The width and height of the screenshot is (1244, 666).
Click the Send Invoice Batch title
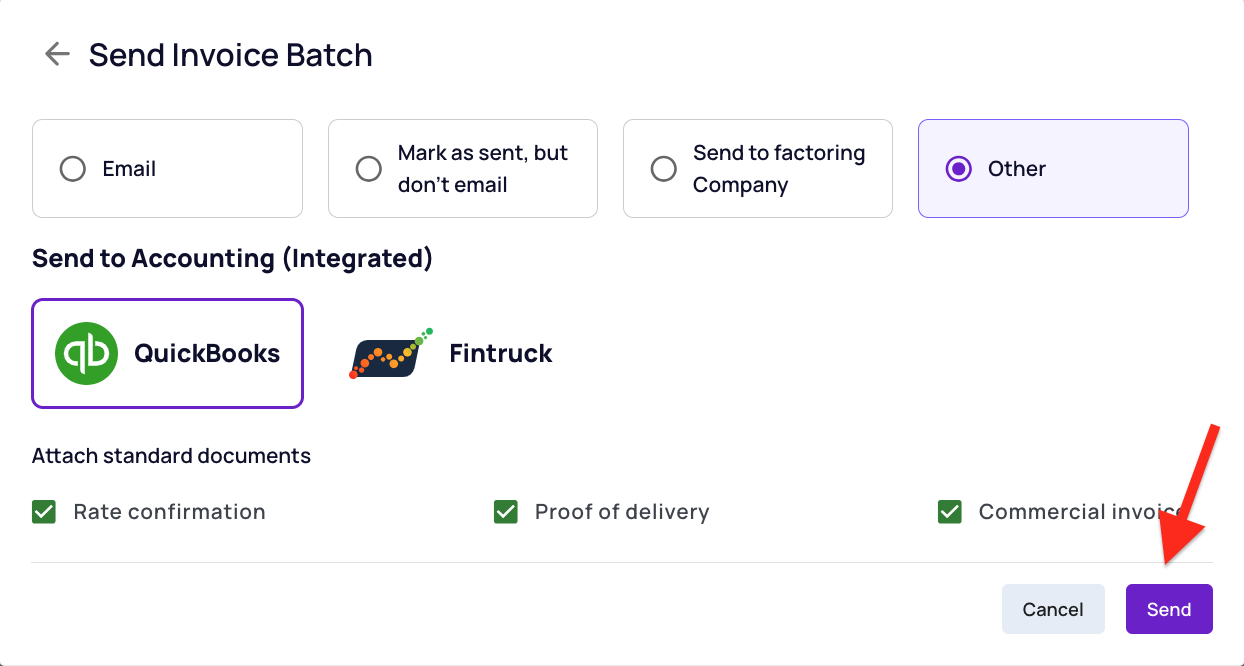click(231, 55)
